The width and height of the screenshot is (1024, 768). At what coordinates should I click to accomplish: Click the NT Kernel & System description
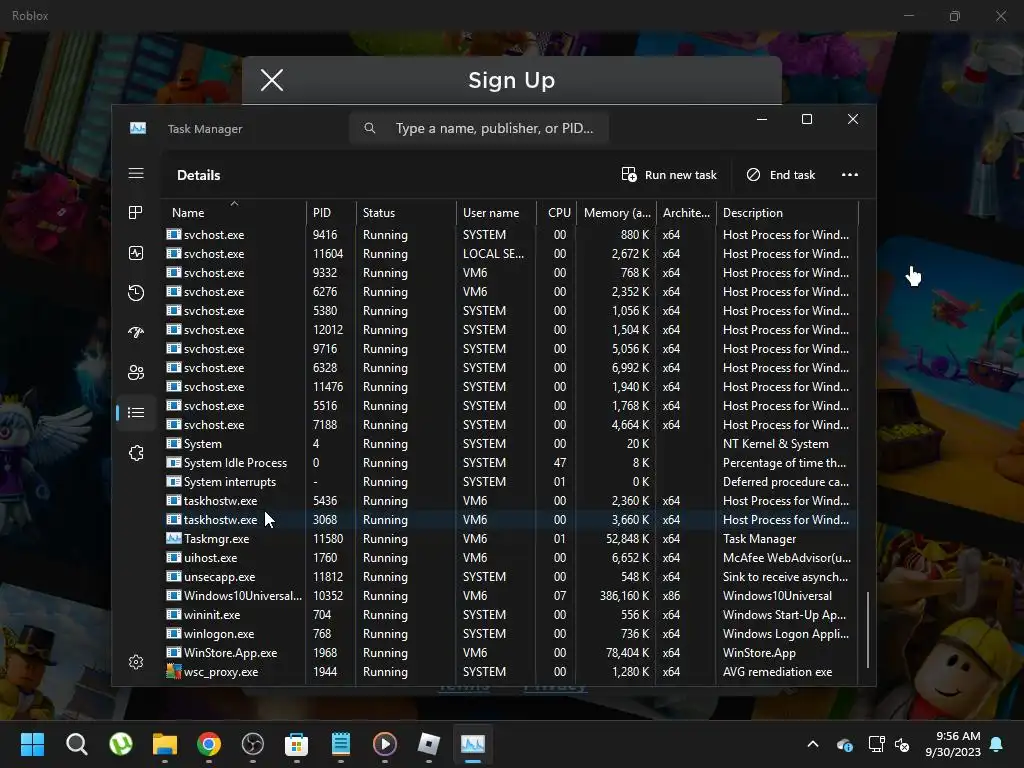click(775, 443)
